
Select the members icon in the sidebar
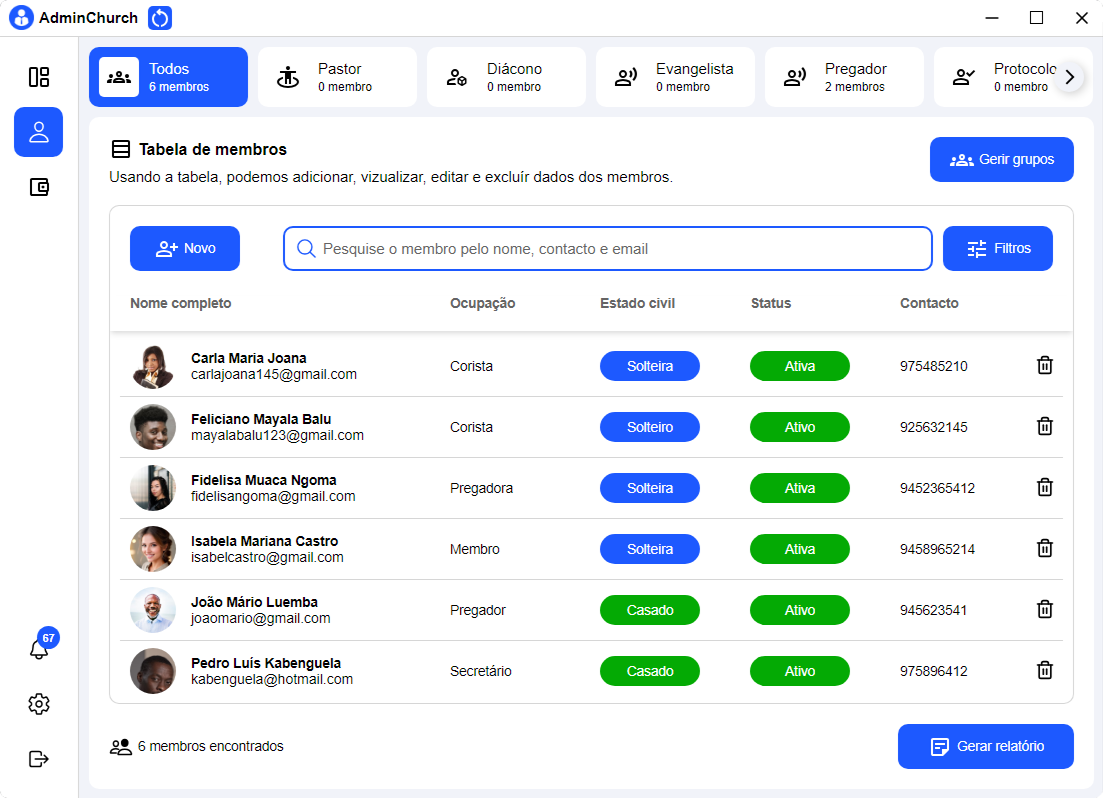point(38,131)
